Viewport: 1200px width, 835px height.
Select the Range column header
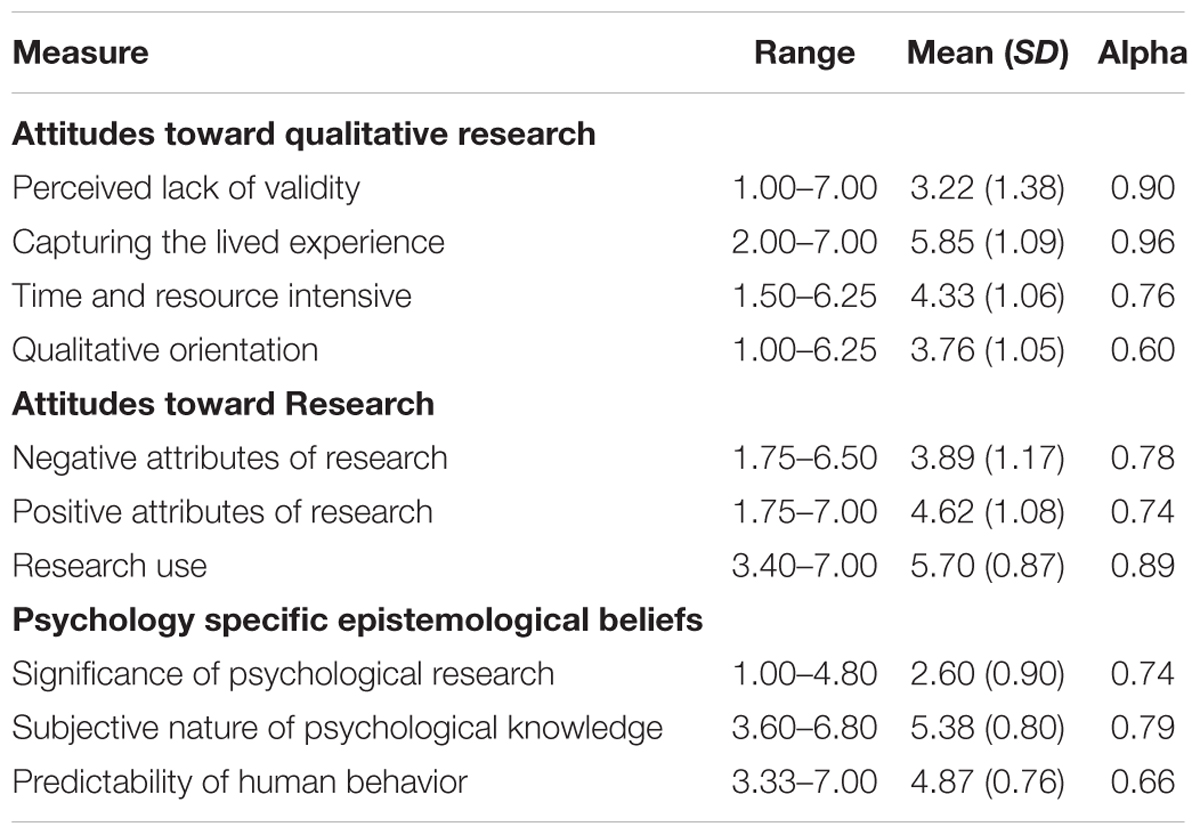pos(805,53)
